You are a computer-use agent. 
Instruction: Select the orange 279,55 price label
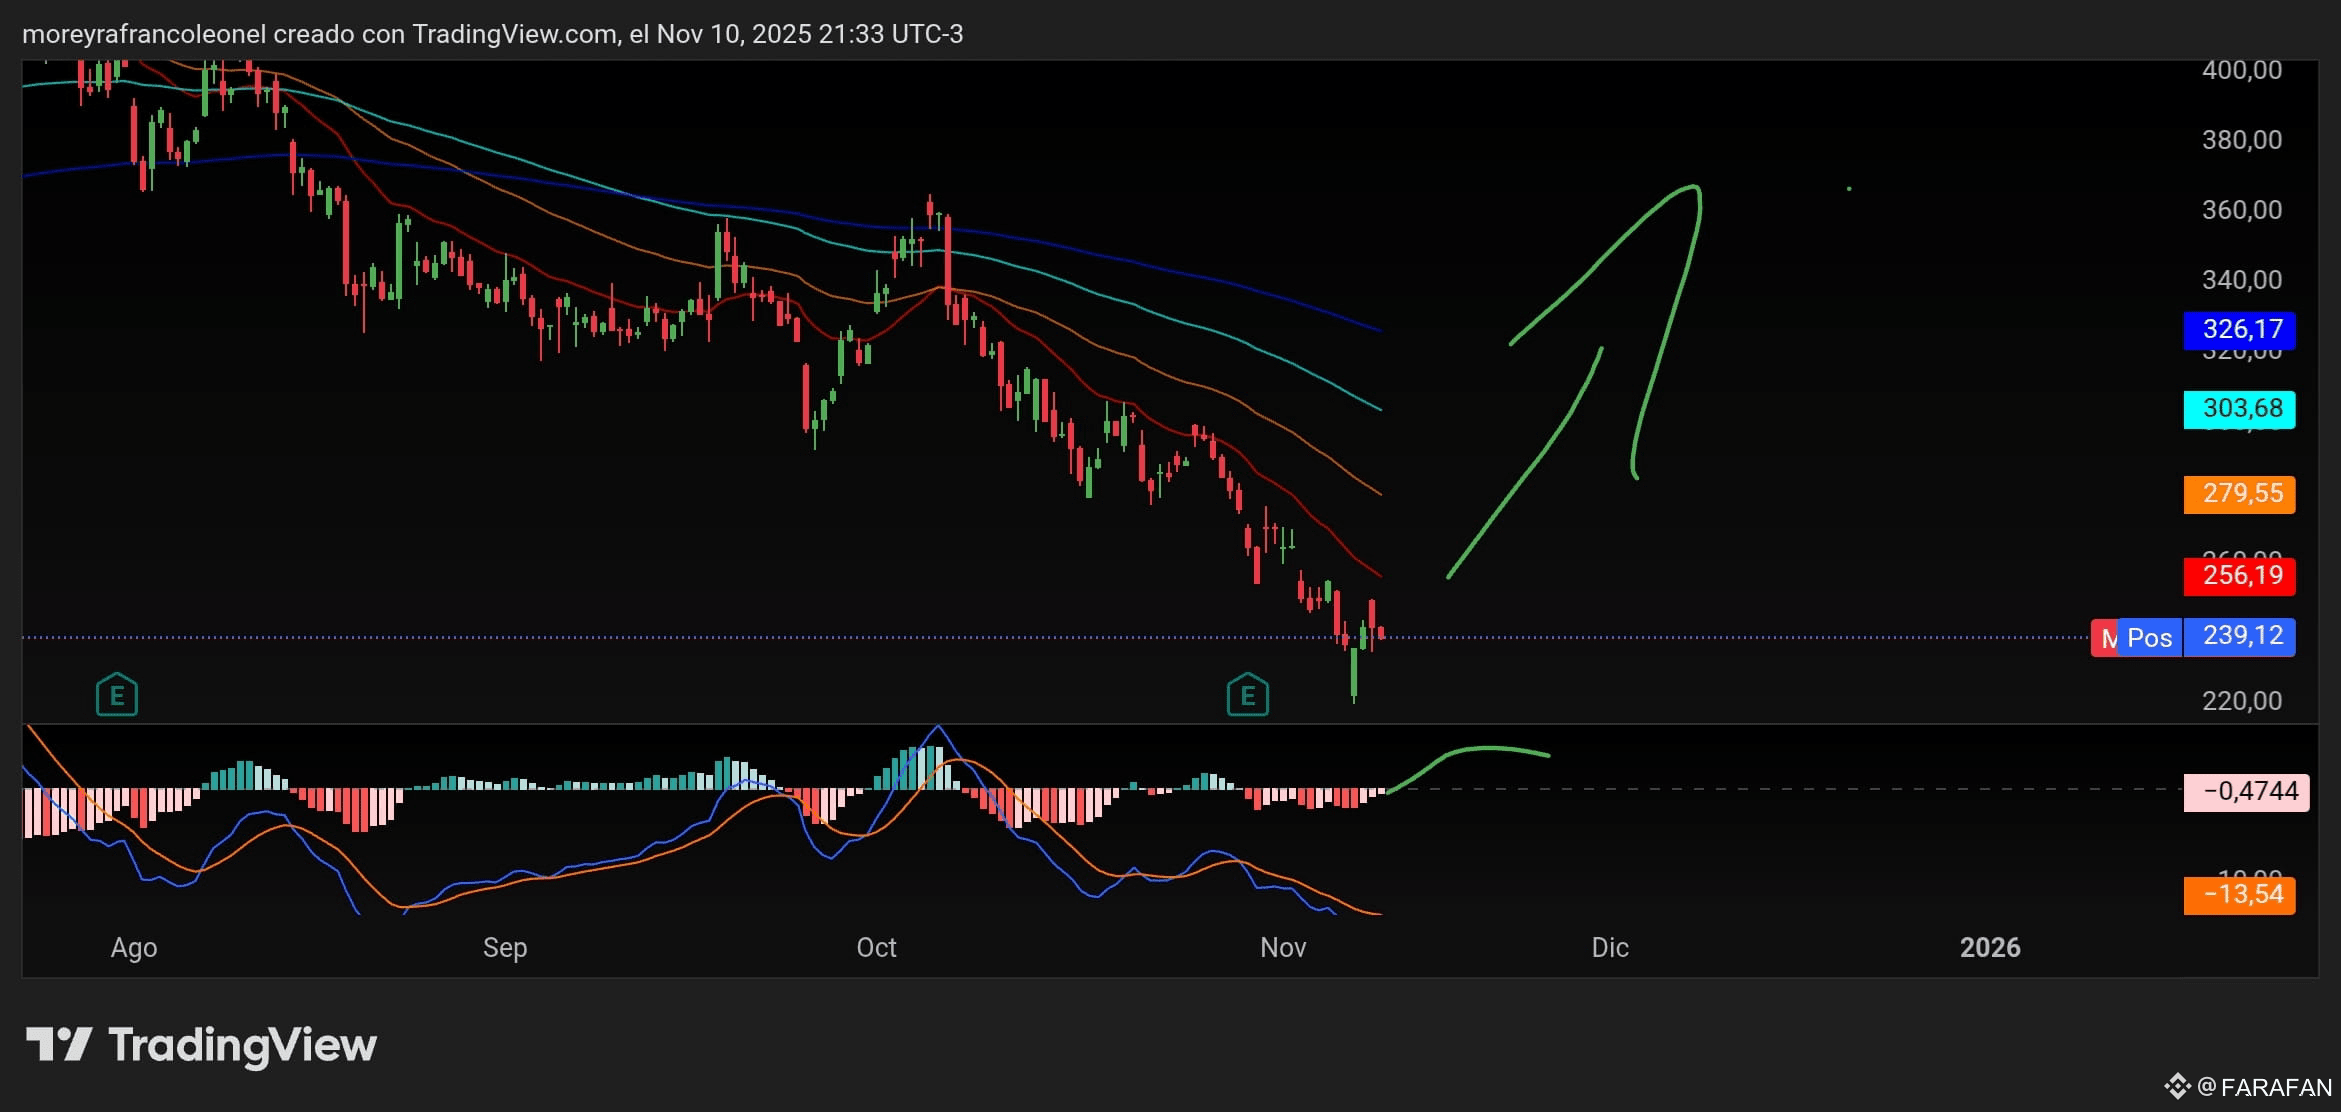click(2239, 494)
